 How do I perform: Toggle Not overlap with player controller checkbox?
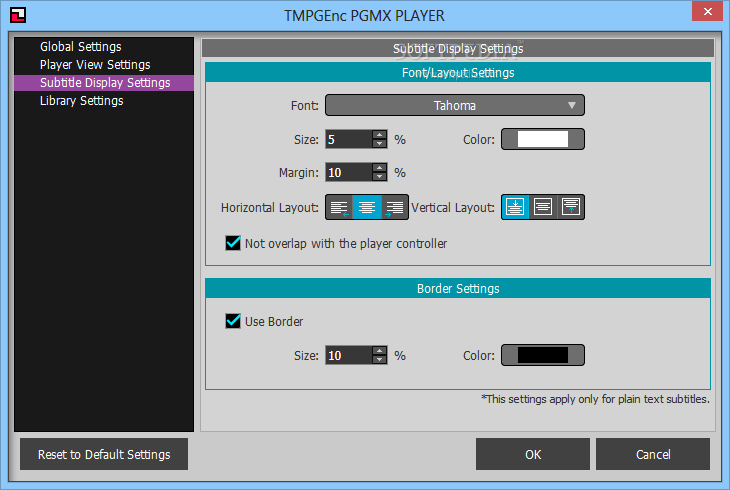click(x=233, y=243)
